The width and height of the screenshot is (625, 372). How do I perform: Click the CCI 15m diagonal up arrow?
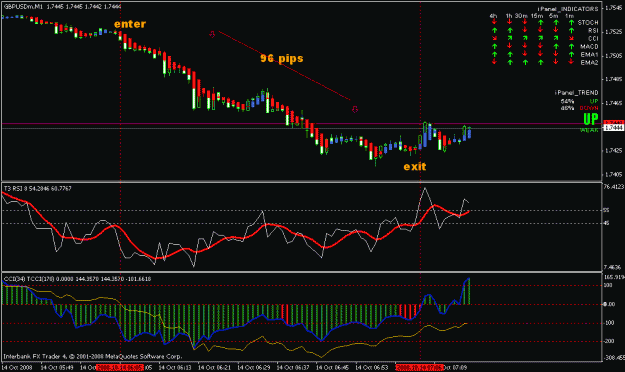(540, 38)
